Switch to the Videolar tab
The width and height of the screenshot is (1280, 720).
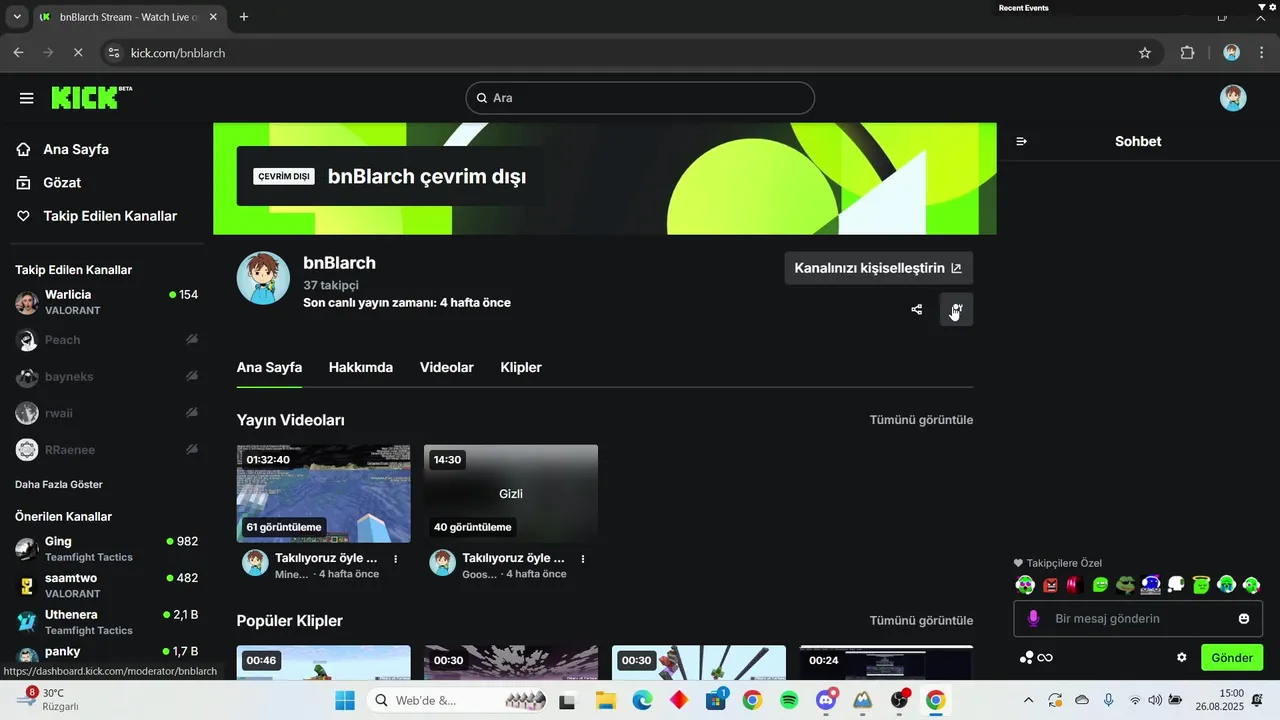pos(447,367)
